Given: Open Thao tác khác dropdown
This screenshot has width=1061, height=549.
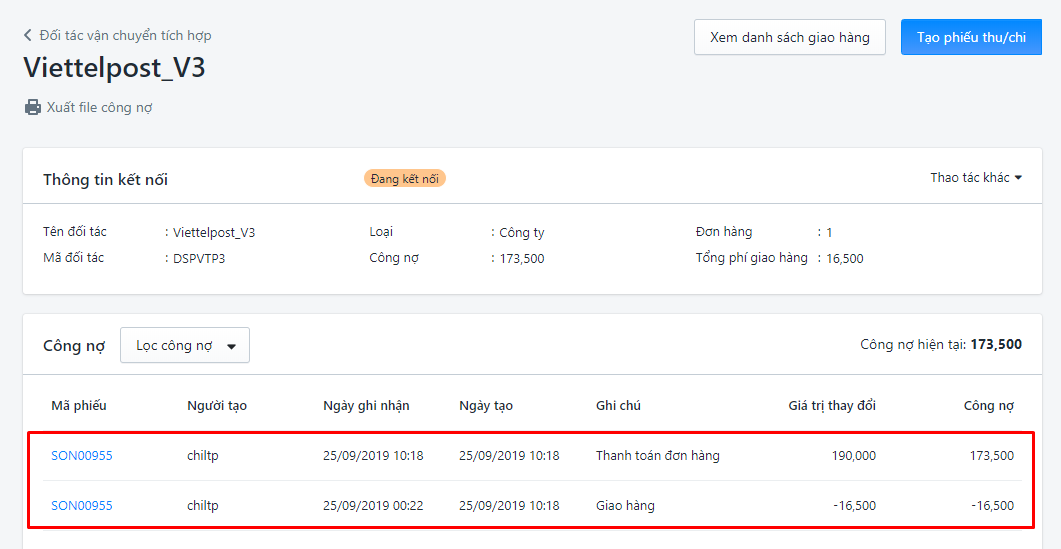Looking at the screenshot, I should 976,178.
